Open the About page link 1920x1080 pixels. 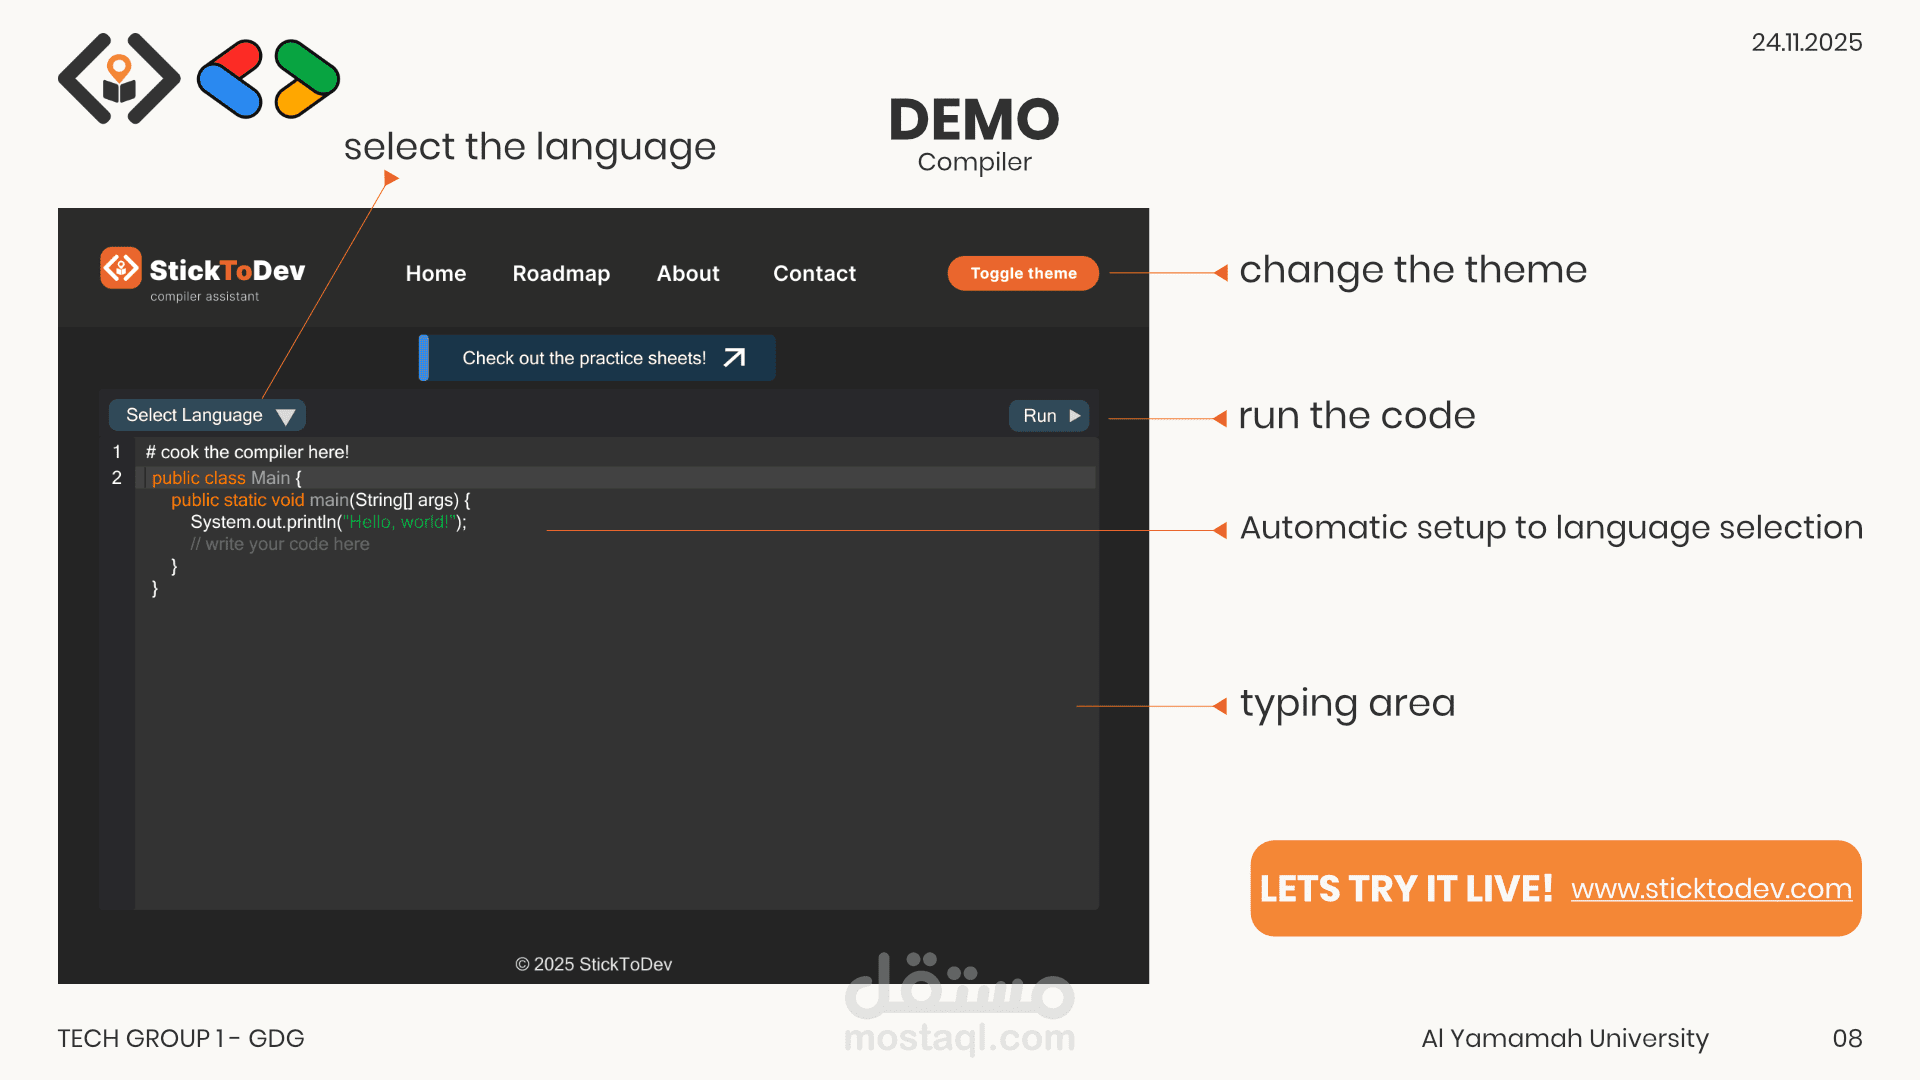pyautogui.click(x=688, y=273)
